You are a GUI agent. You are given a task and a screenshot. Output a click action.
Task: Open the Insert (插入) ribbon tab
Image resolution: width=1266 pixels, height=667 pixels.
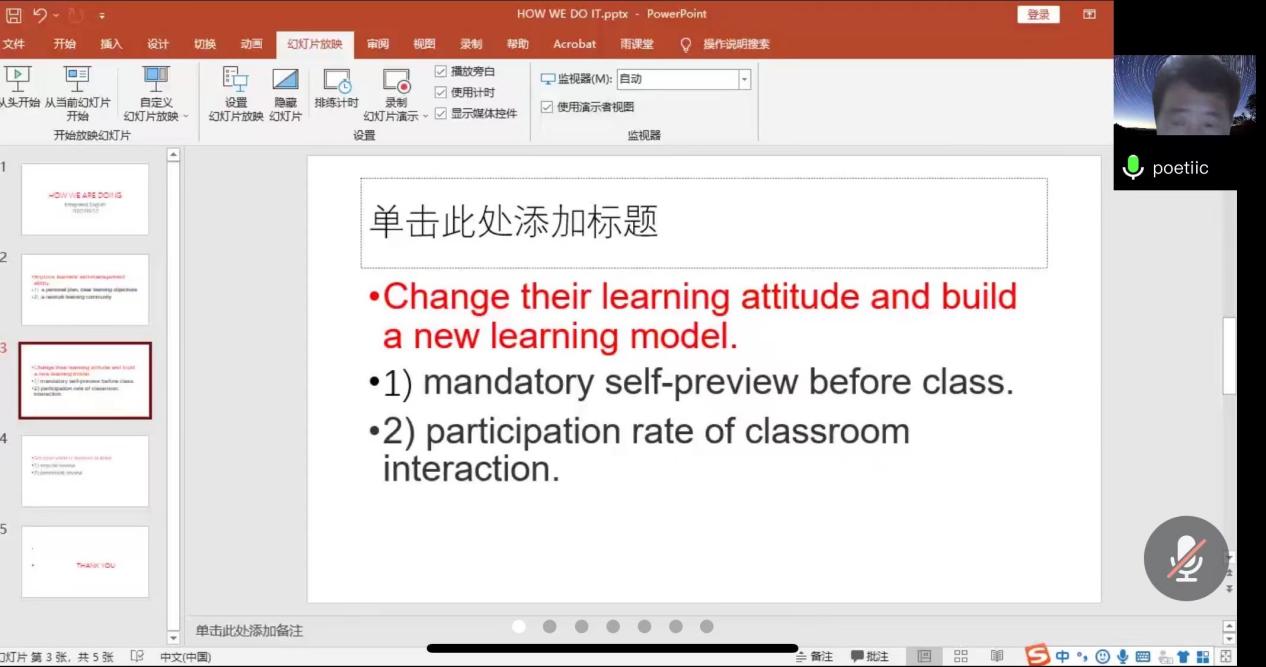coord(111,44)
